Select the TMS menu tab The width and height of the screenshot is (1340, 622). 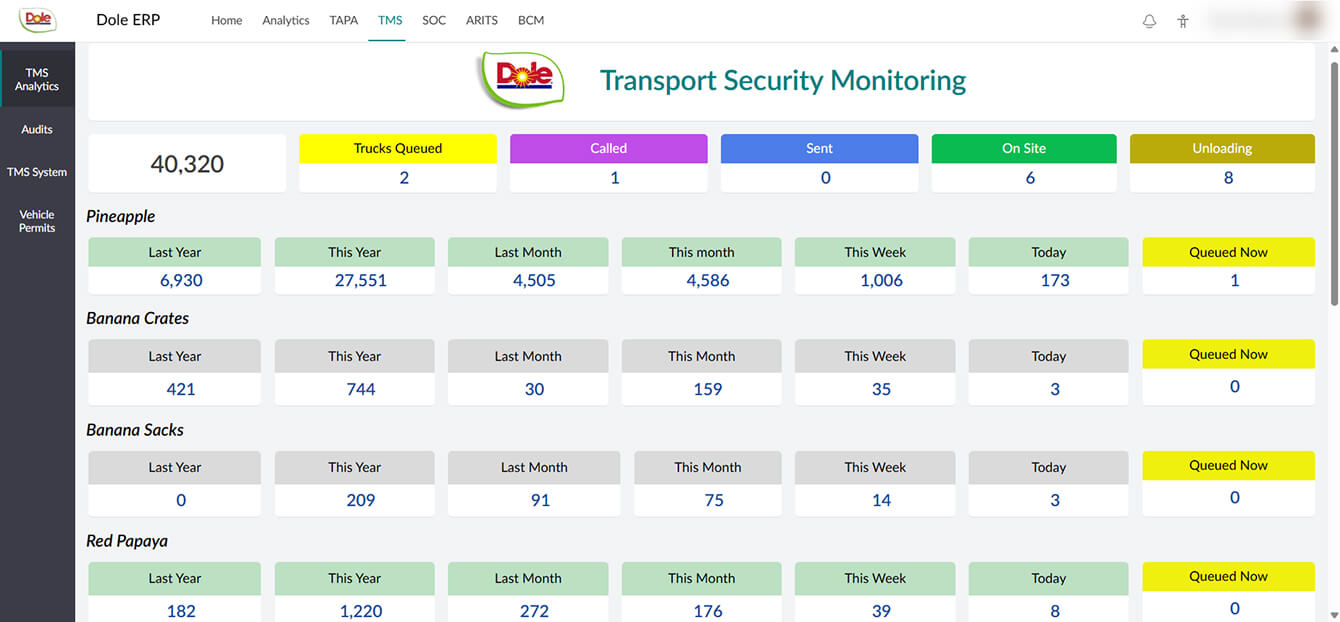point(390,20)
